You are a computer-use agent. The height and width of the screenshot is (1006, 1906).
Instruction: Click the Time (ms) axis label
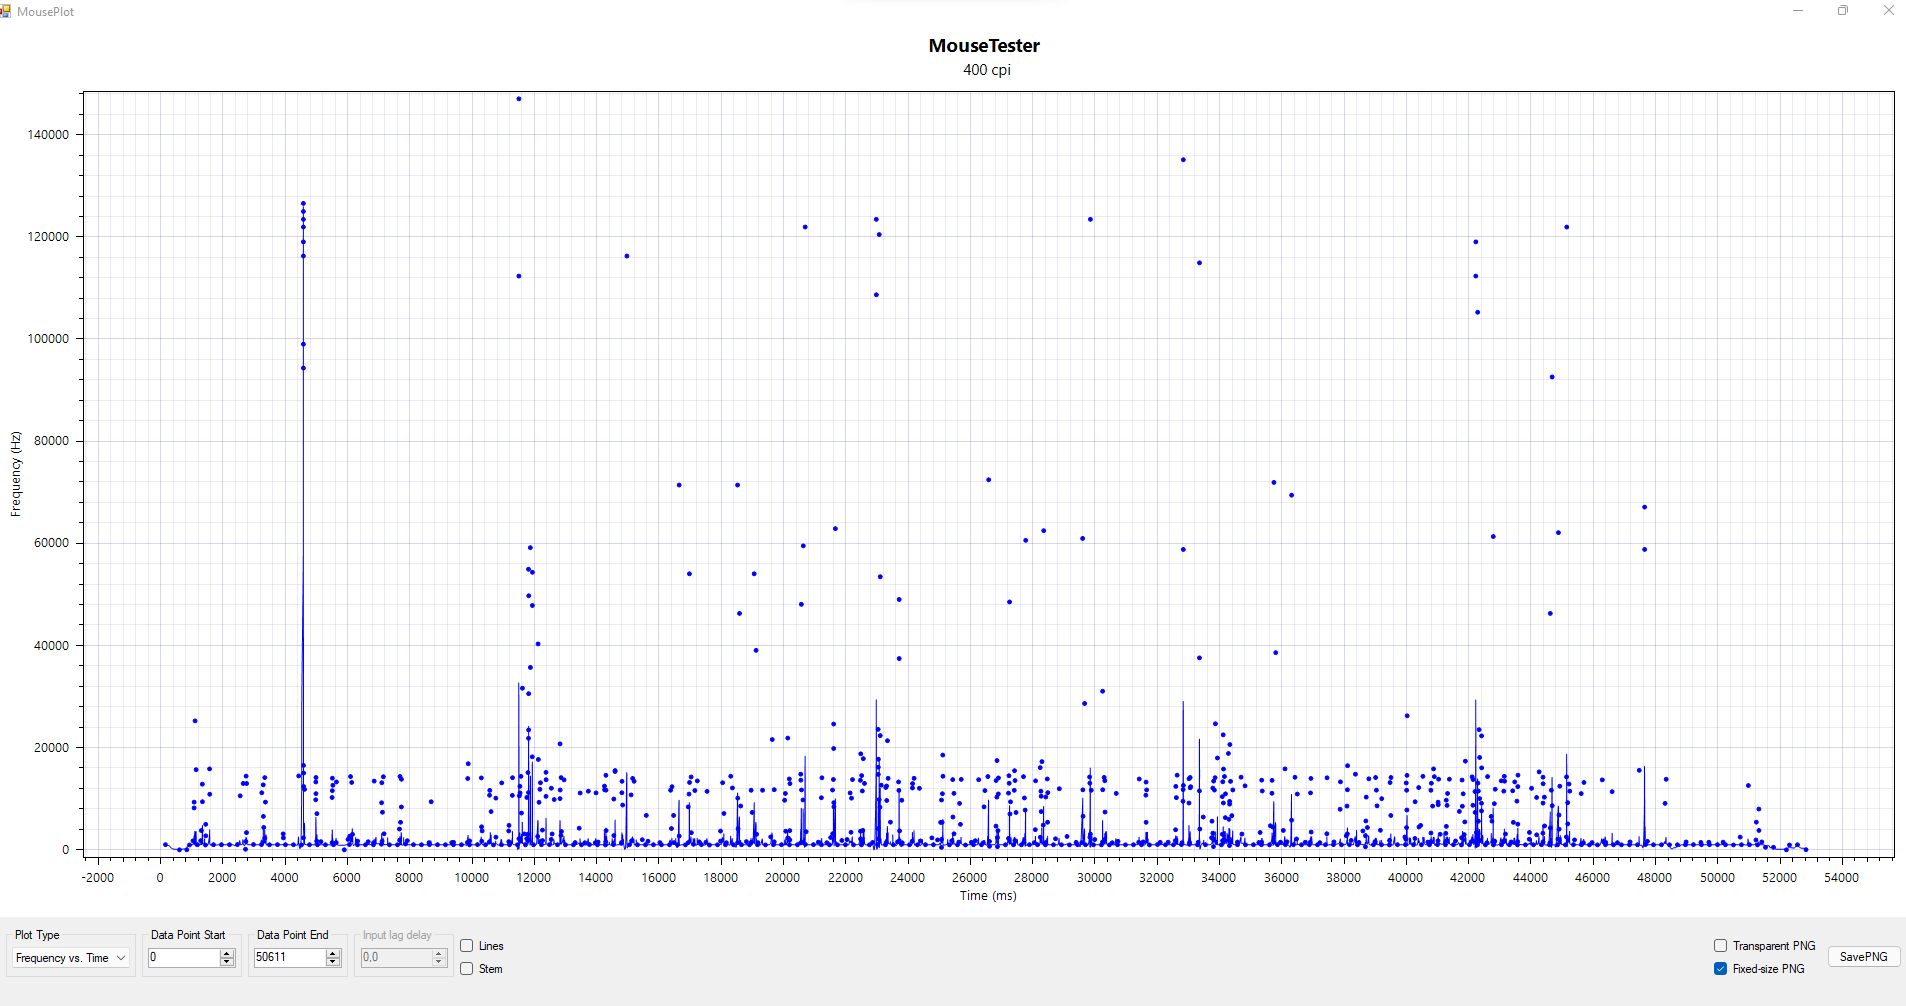[x=988, y=896]
